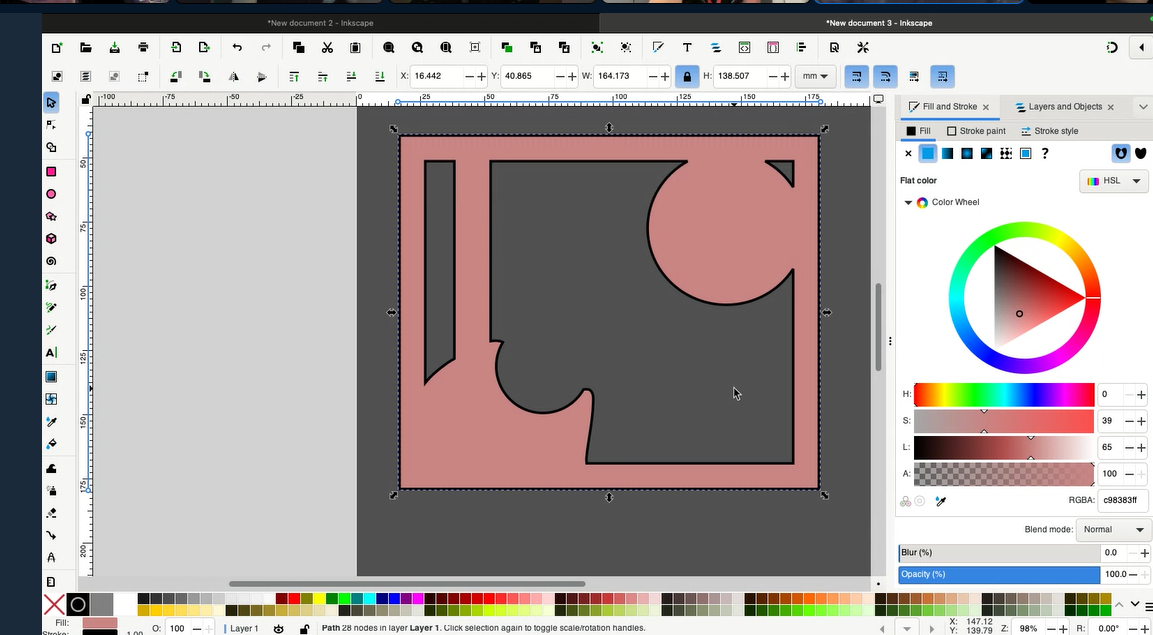
Task: Toggle scale stroke width with object
Action: tap(856, 76)
